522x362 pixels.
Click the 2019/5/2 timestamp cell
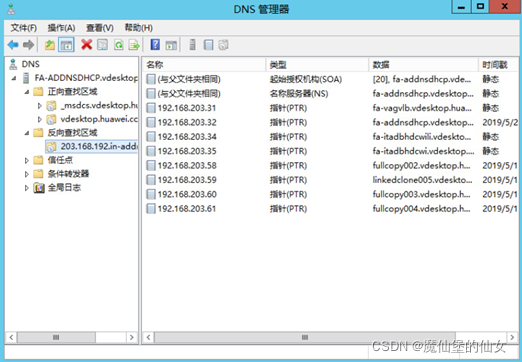tap(500, 122)
